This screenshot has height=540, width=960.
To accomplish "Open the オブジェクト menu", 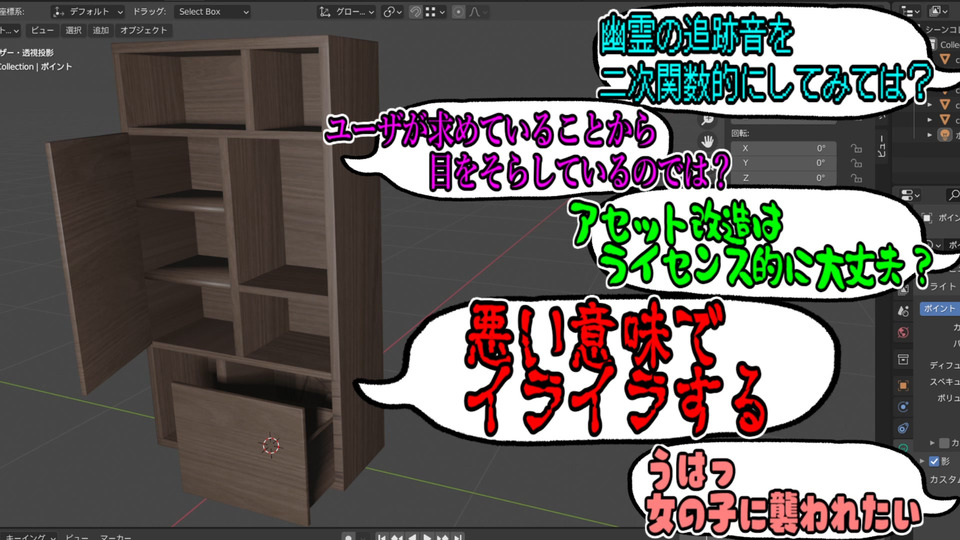I will [x=143, y=30].
